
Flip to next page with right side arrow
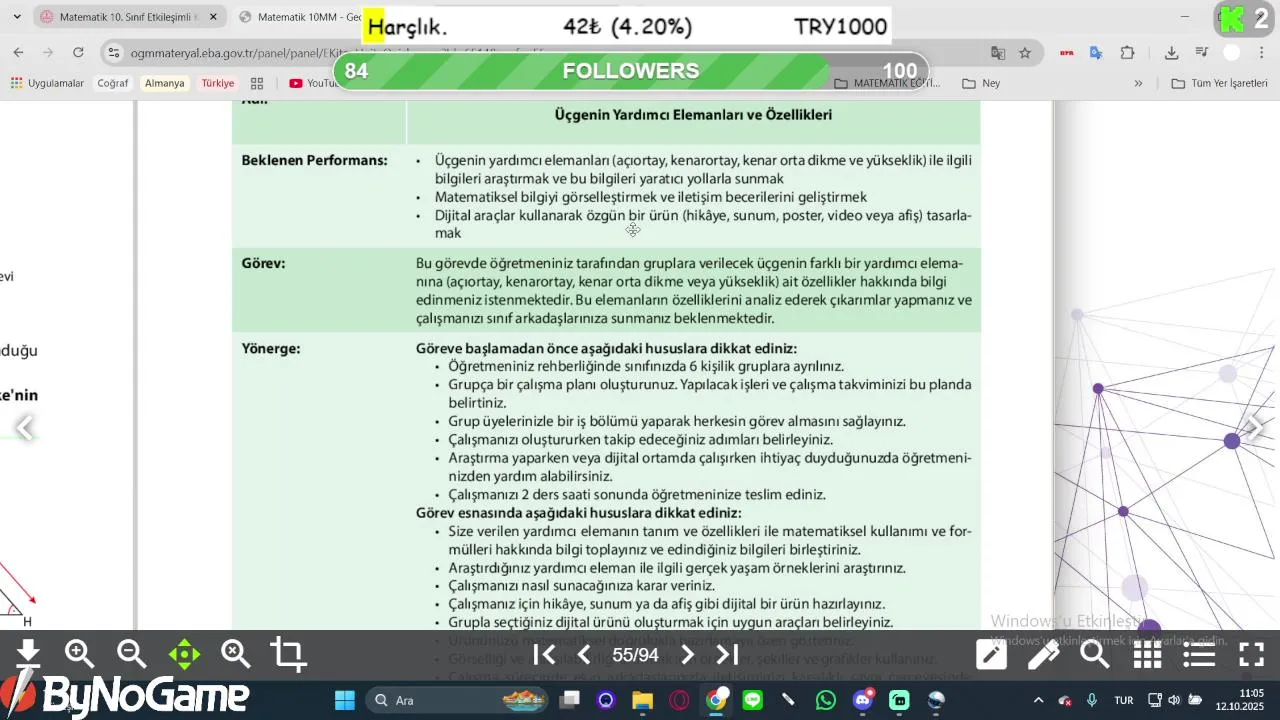click(1256, 426)
